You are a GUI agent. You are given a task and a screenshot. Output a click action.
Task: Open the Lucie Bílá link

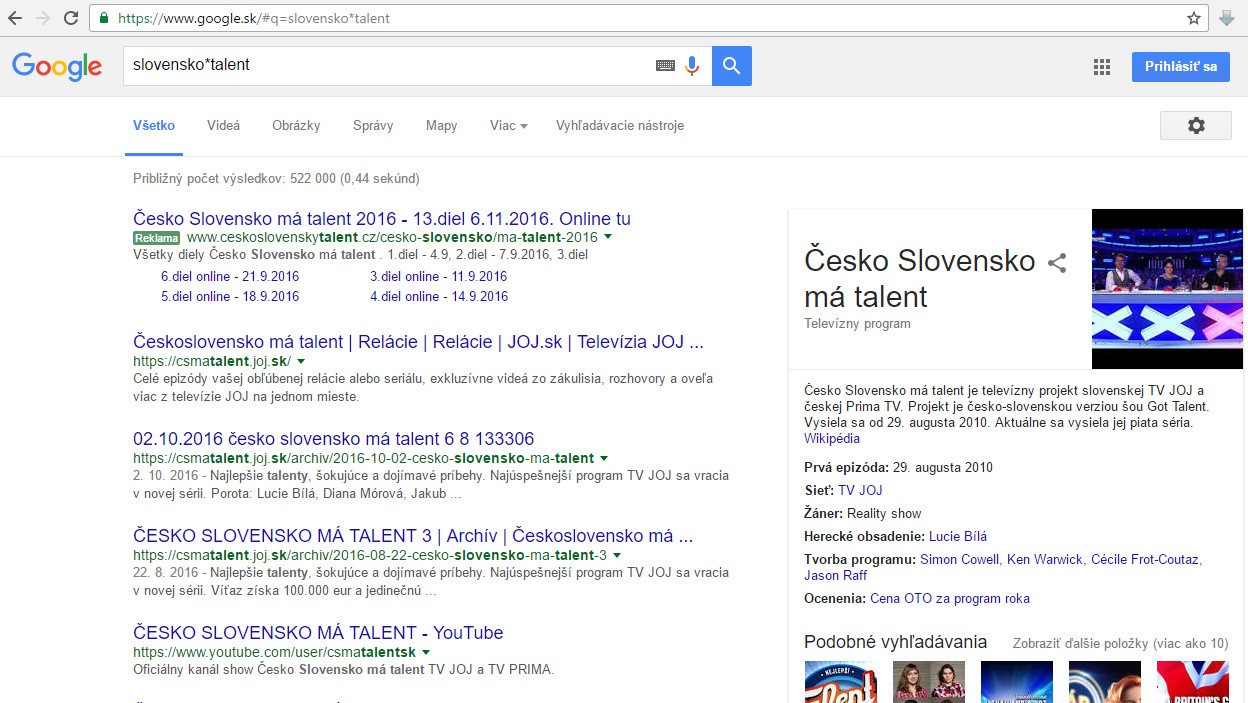957,537
